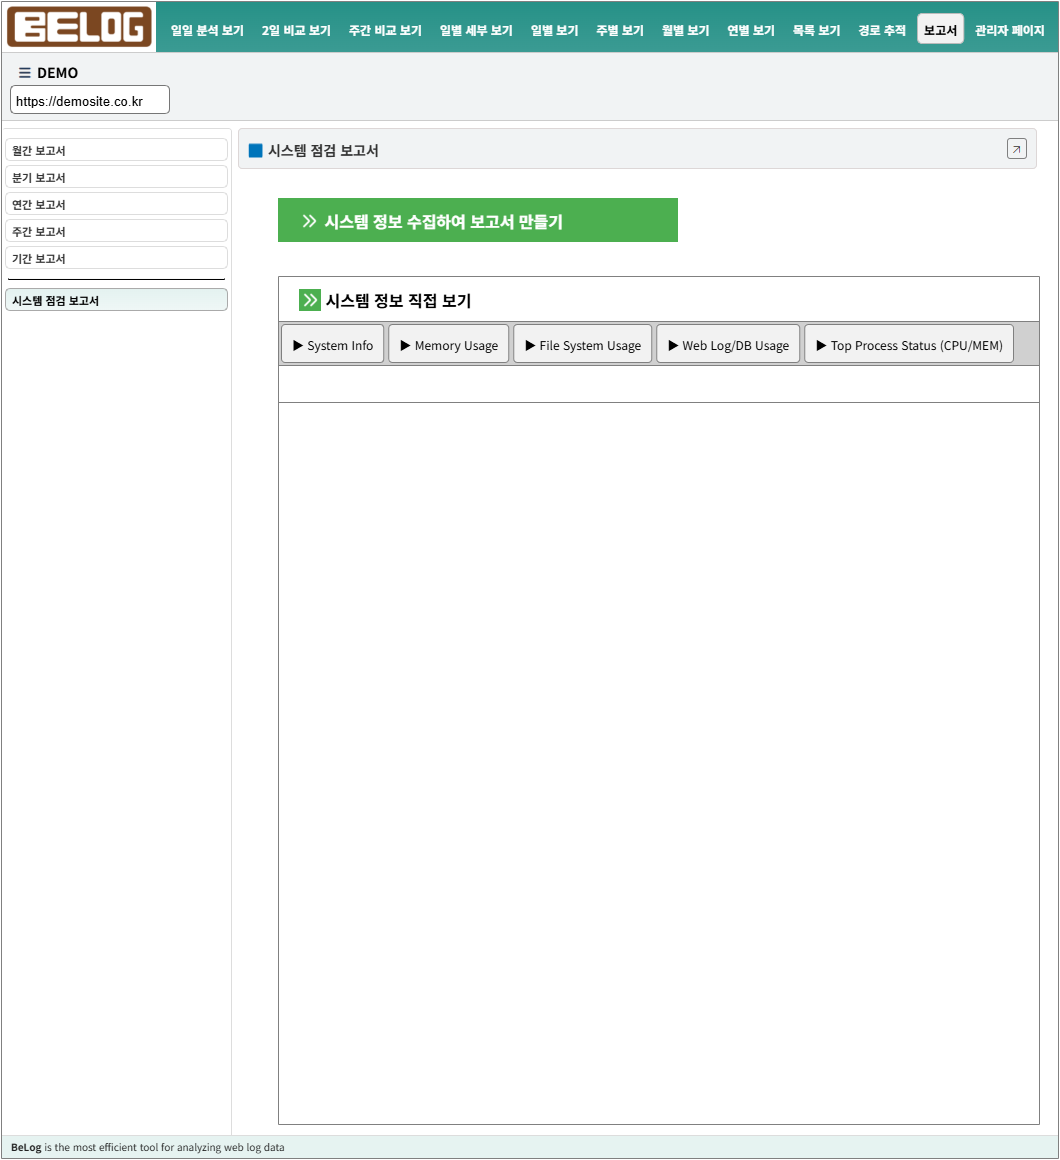
Task: Open the 연간 보고서 sidebar item
Action: pos(116,204)
